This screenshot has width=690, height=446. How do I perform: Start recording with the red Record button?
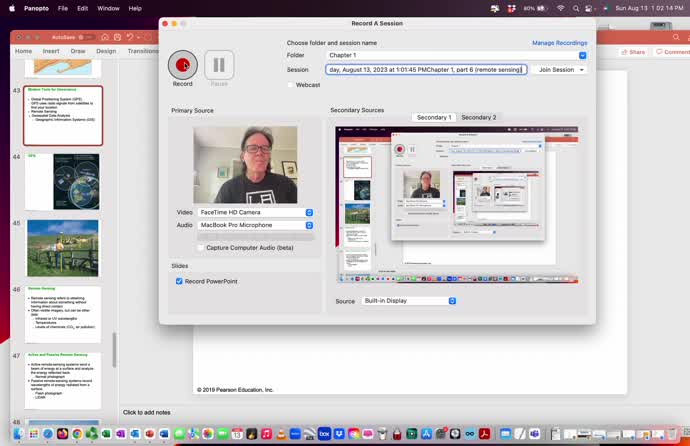pos(183,65)
